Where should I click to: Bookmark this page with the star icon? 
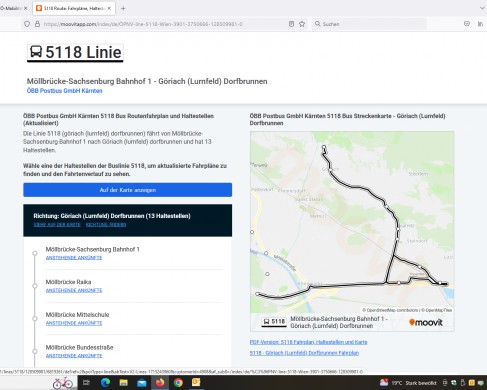[302, 24]
